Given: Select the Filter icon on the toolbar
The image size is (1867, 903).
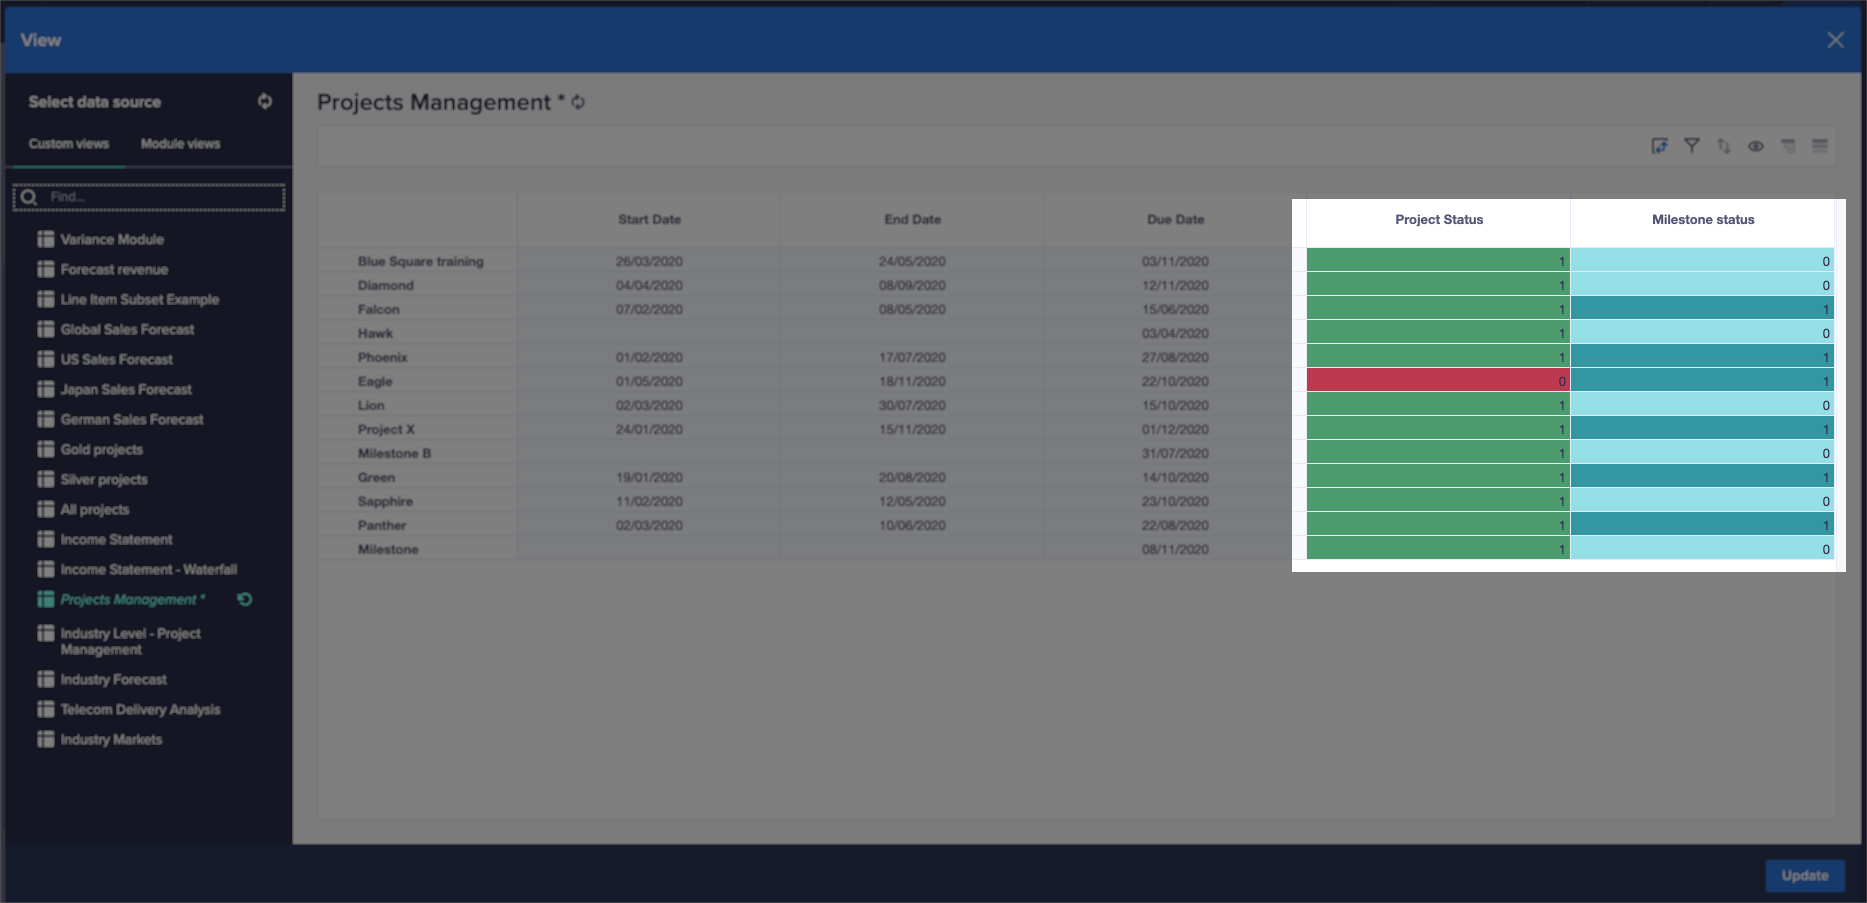Looking at the screenshot, I should (x=1691, y=145).
